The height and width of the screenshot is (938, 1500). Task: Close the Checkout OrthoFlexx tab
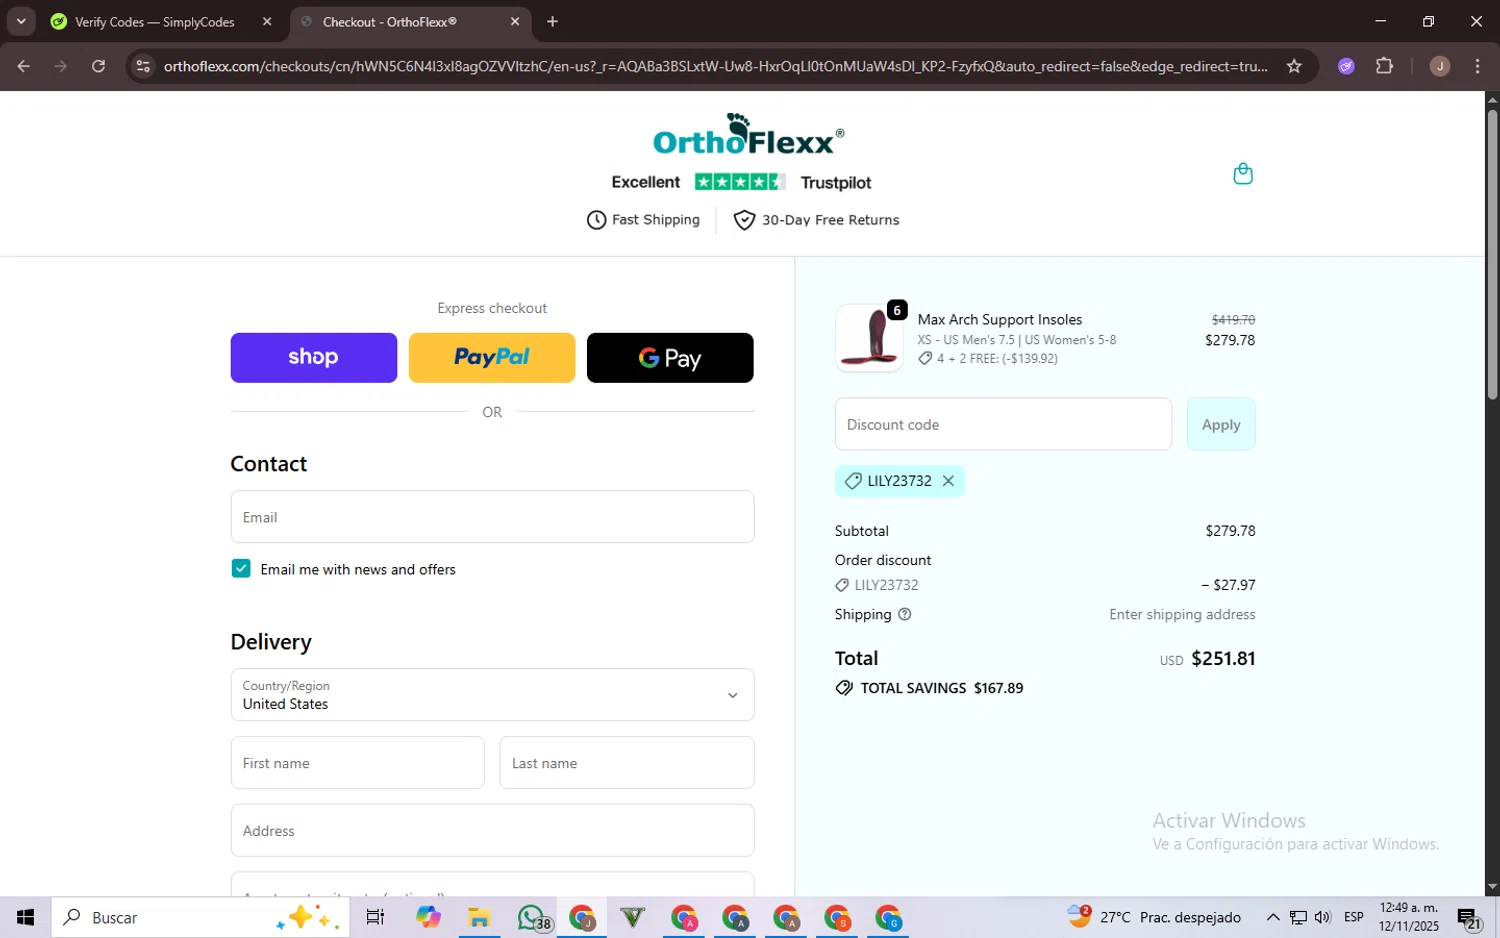click(x=515, y=21)
